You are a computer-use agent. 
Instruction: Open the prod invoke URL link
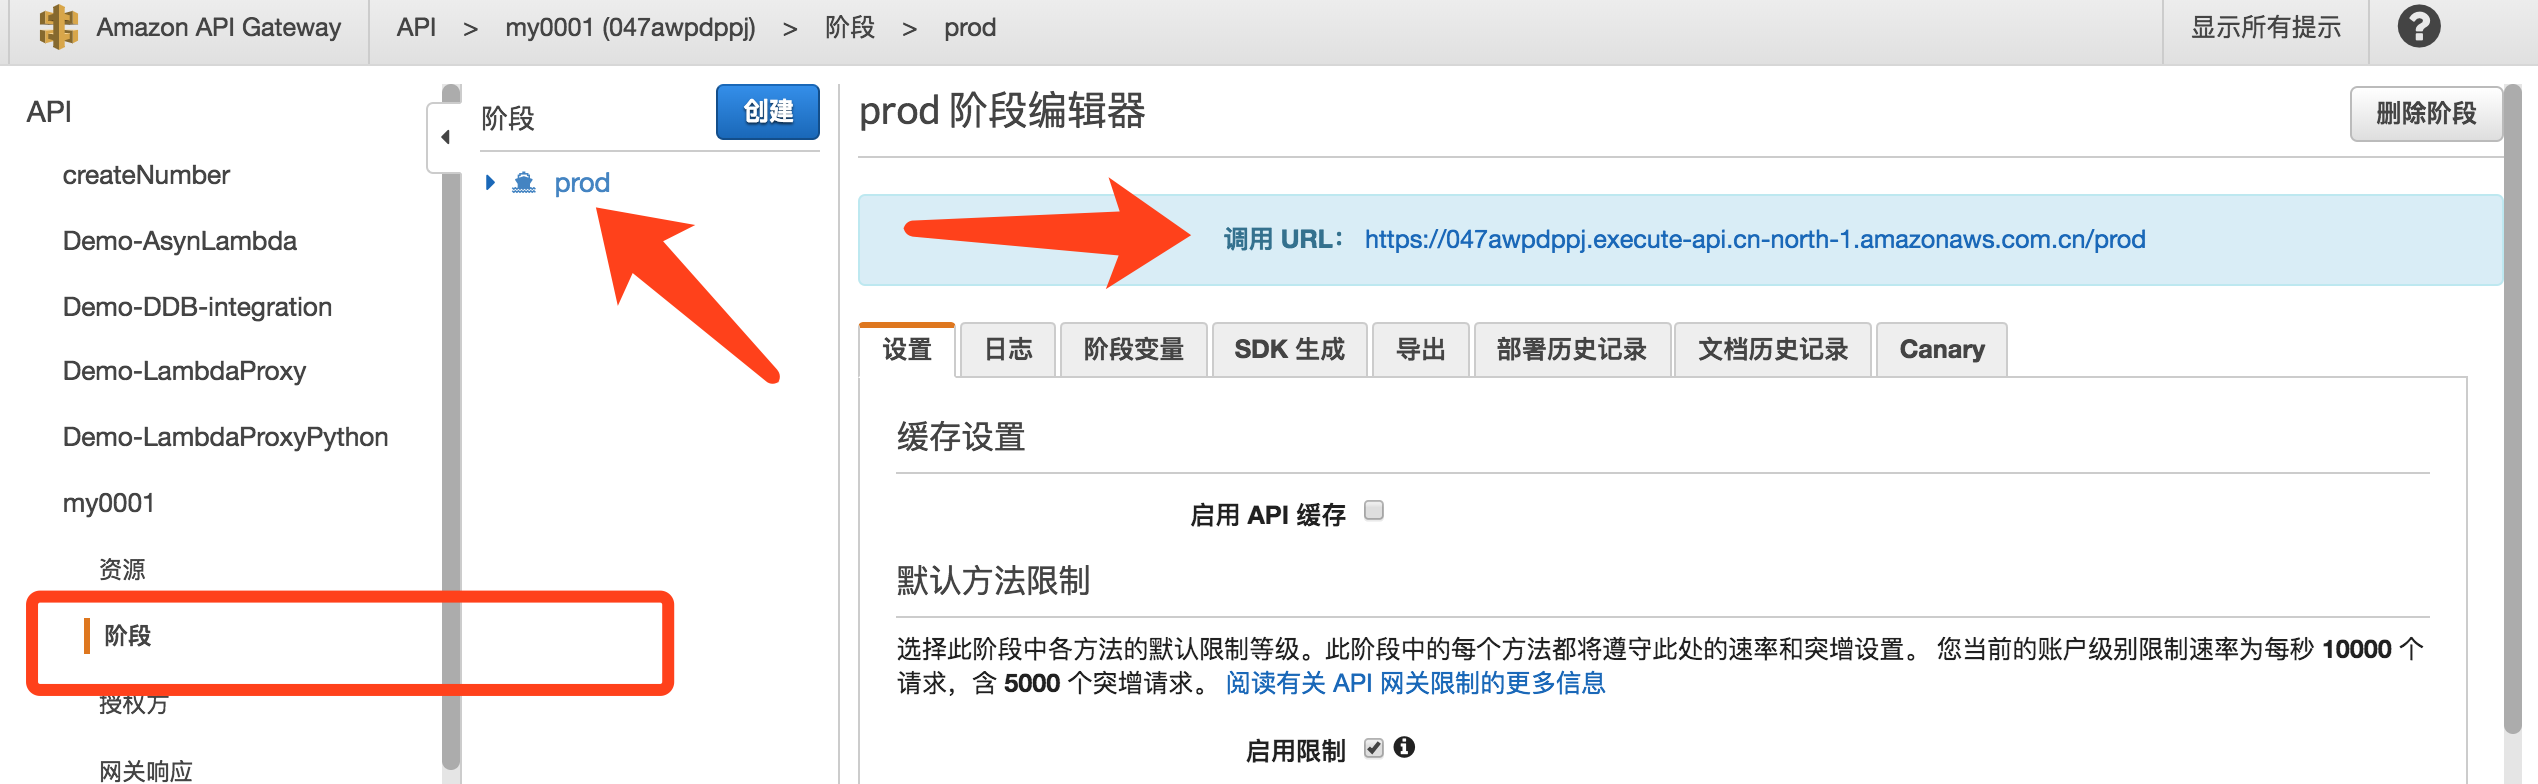click(1755, 240)
